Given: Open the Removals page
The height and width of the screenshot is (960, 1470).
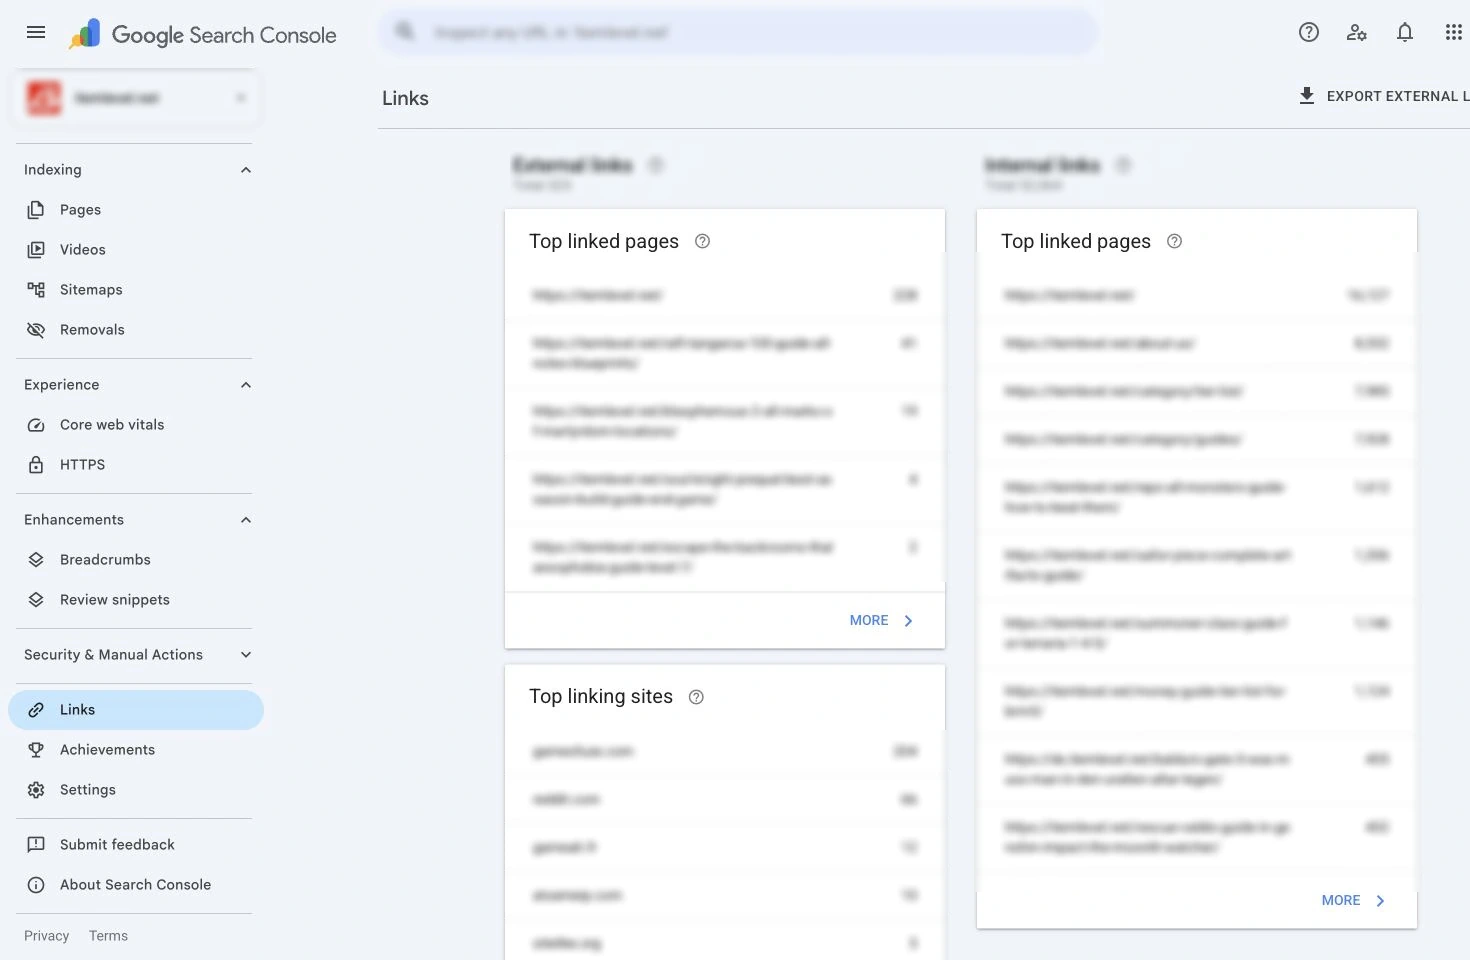Looking at the screenshot, I should (x=136, y=330).
